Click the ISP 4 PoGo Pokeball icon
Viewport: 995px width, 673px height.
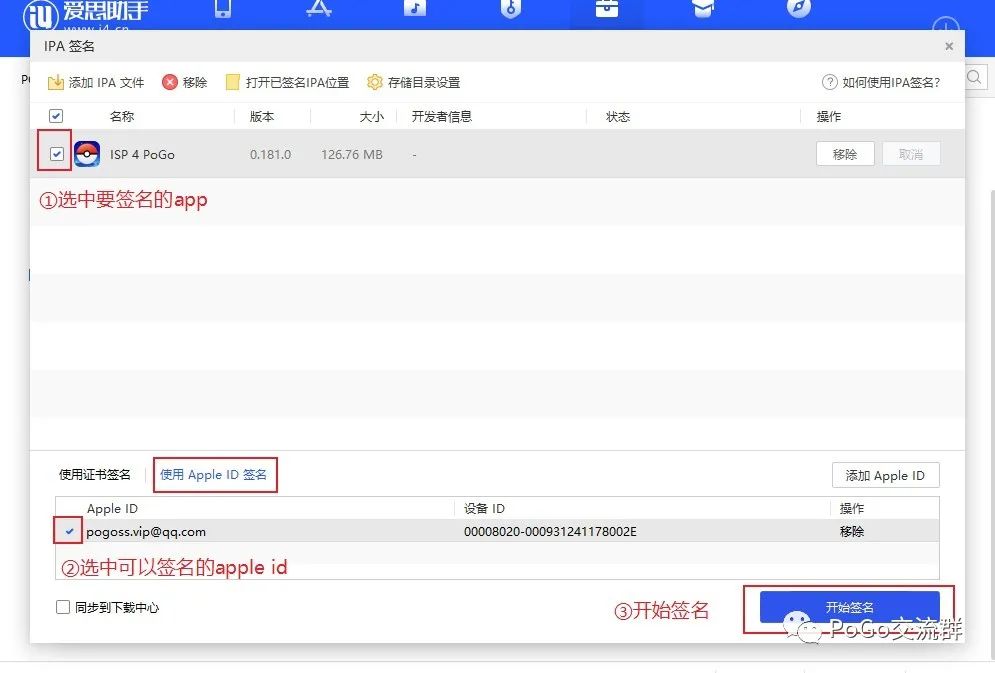(87, 154)
